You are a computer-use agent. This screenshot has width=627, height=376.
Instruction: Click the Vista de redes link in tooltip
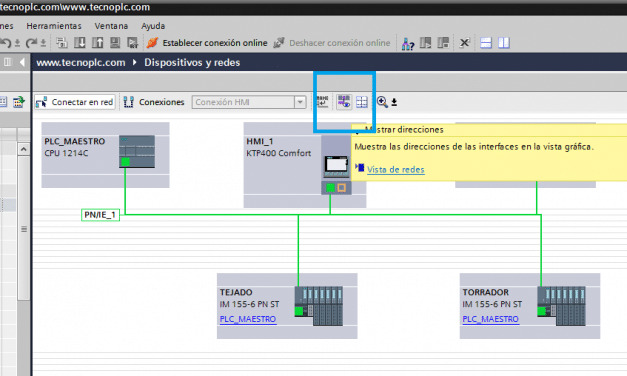[395, 170]
